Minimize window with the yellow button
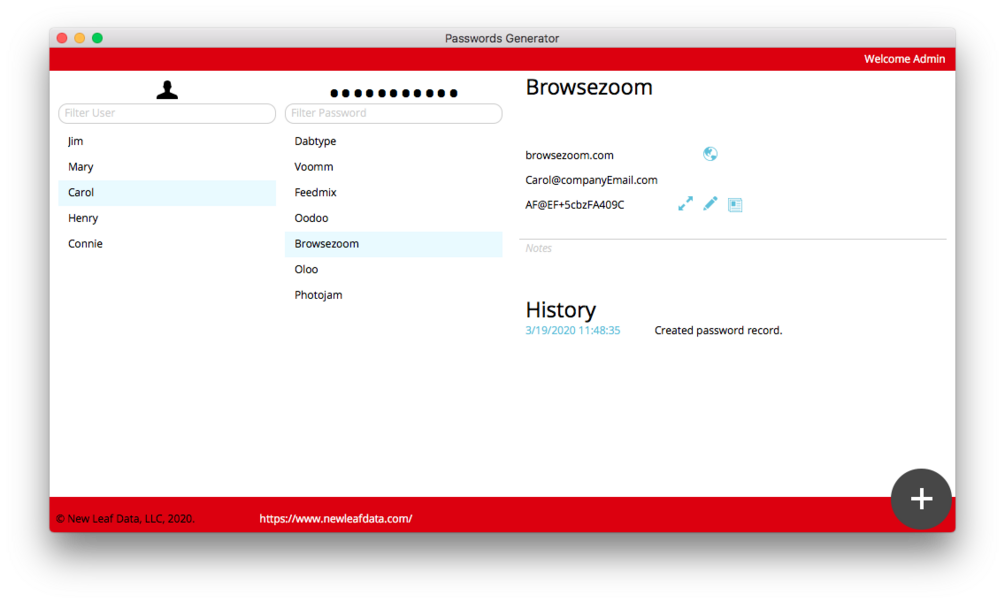The height and width of the screenshot is (603, 1005). click(79, 38)
